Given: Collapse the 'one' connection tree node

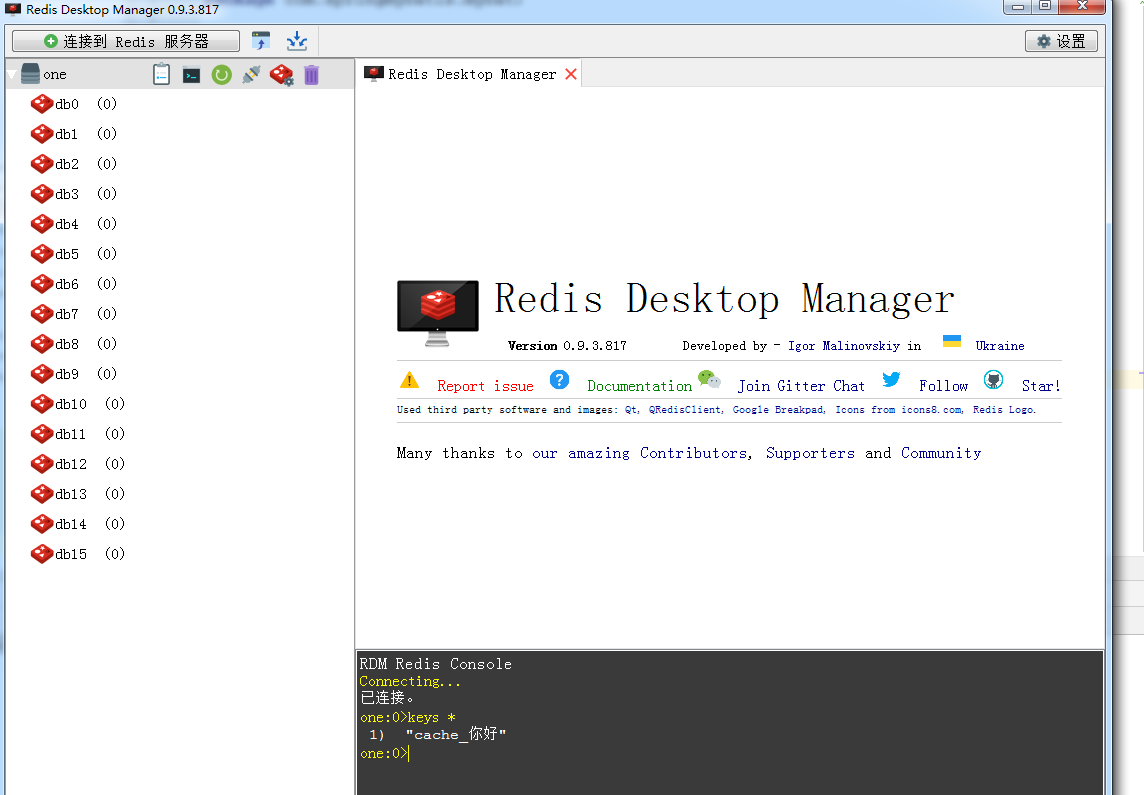Looking at the screenshot, I should pos(12,74).
